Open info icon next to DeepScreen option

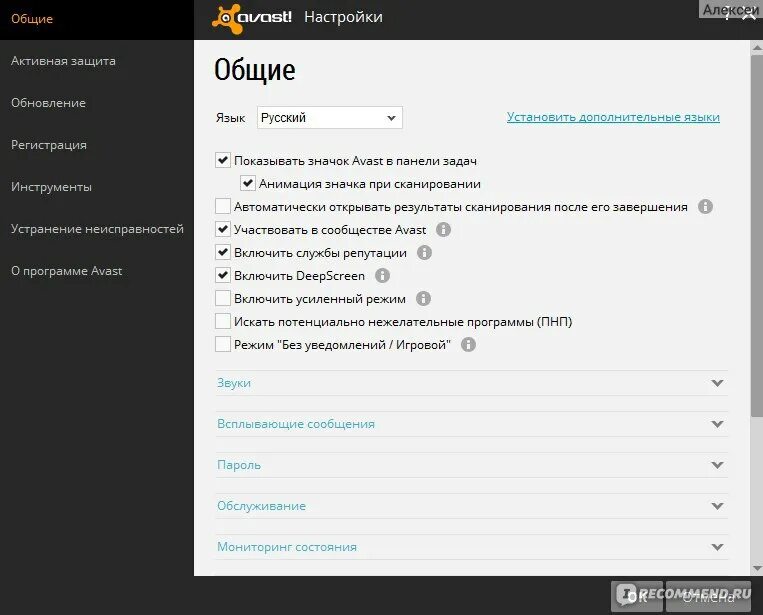coord(382,275)
